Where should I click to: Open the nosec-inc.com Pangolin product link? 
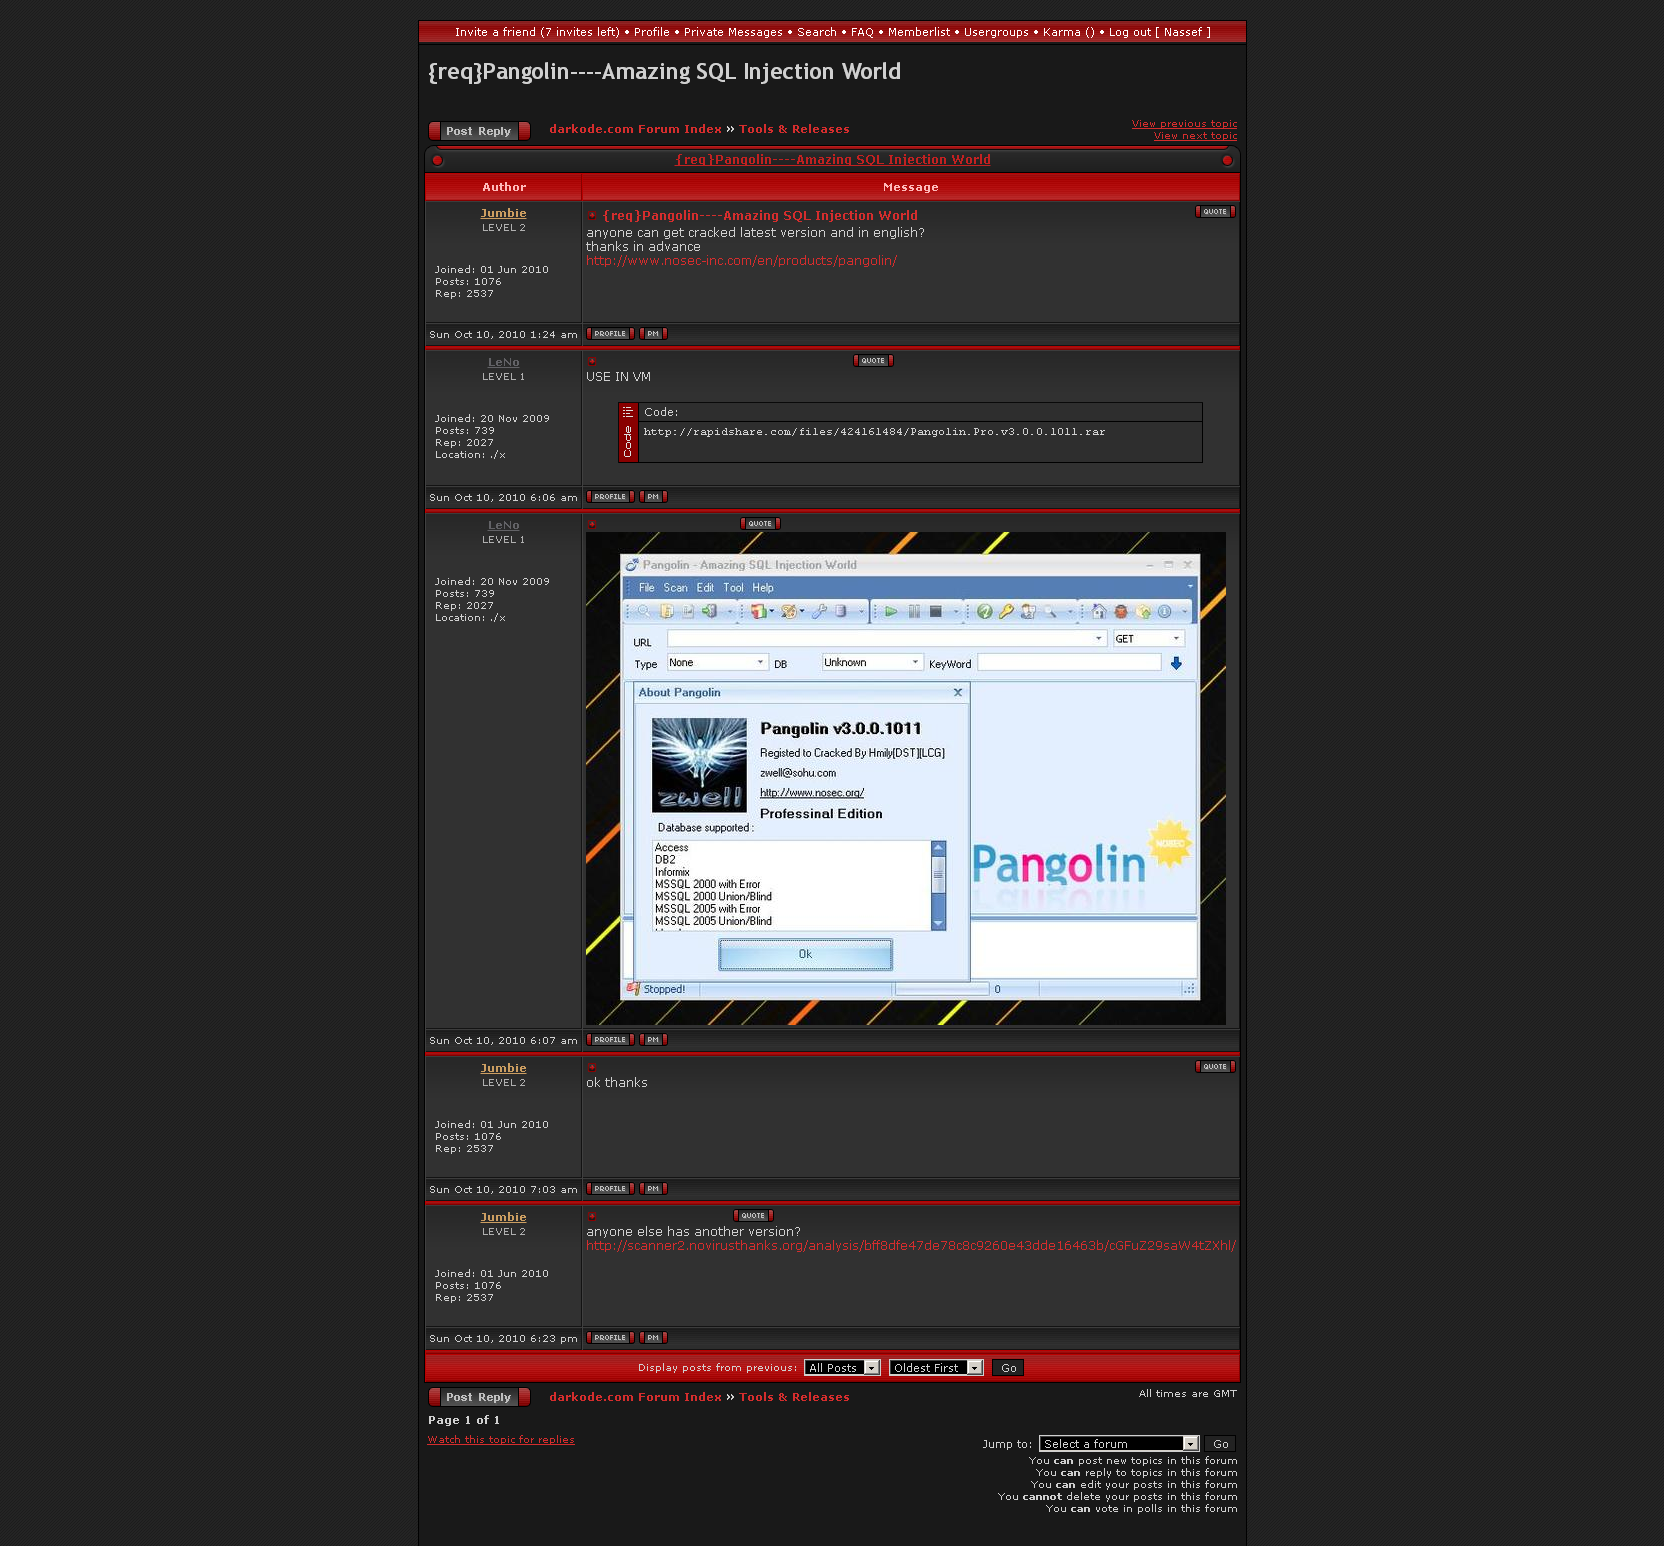pyautogui.click(x=741, y=261)
